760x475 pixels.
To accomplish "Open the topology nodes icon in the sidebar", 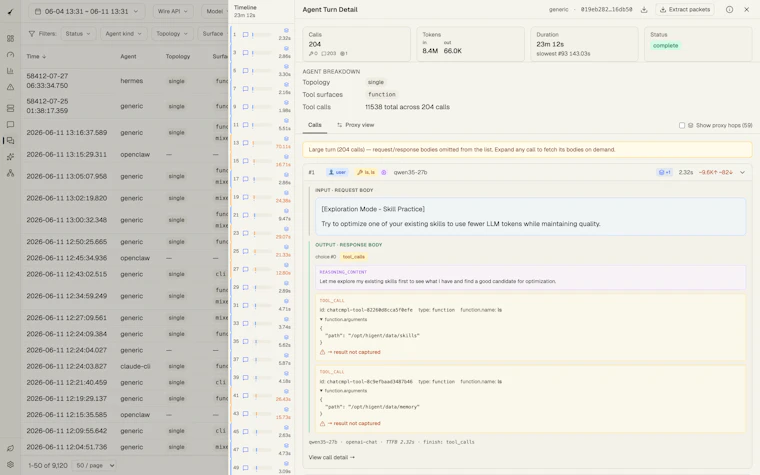I will 10,173.
